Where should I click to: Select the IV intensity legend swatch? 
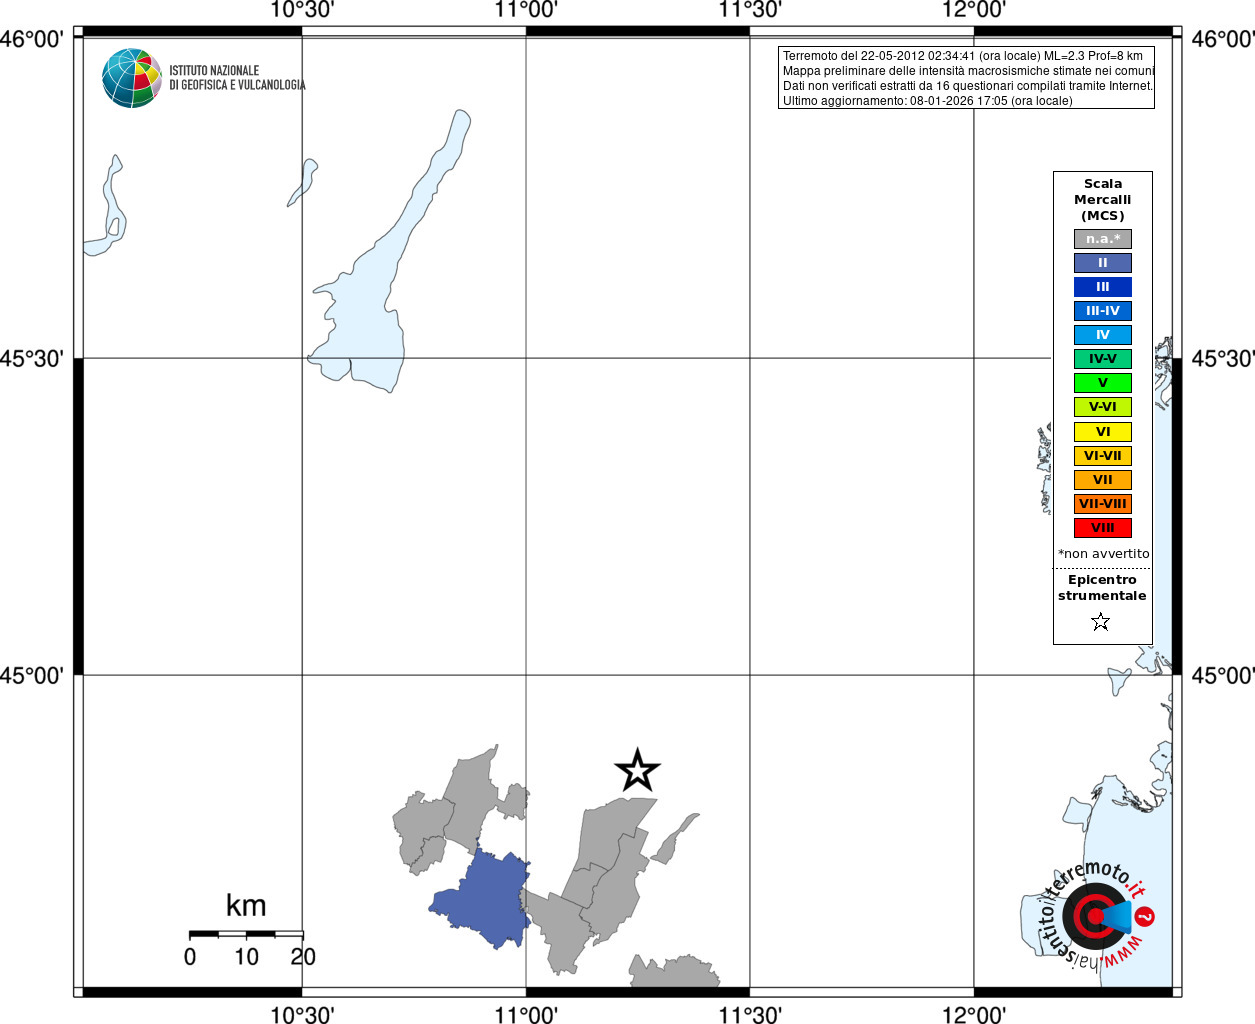point(1103,335)
